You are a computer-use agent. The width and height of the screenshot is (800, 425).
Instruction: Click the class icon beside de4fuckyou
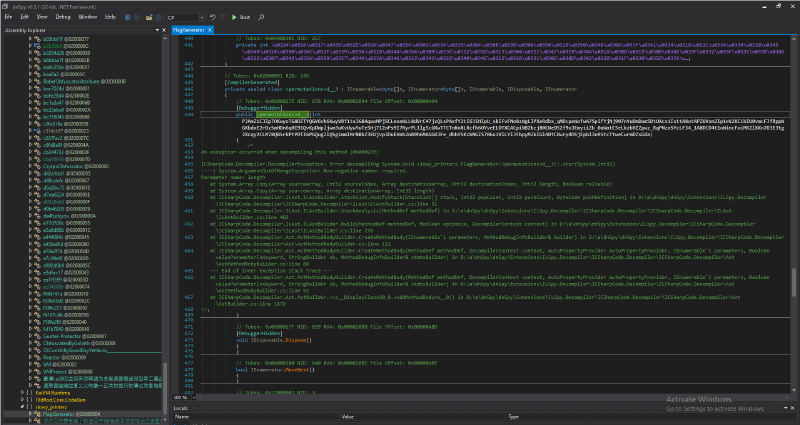(37, 216)
